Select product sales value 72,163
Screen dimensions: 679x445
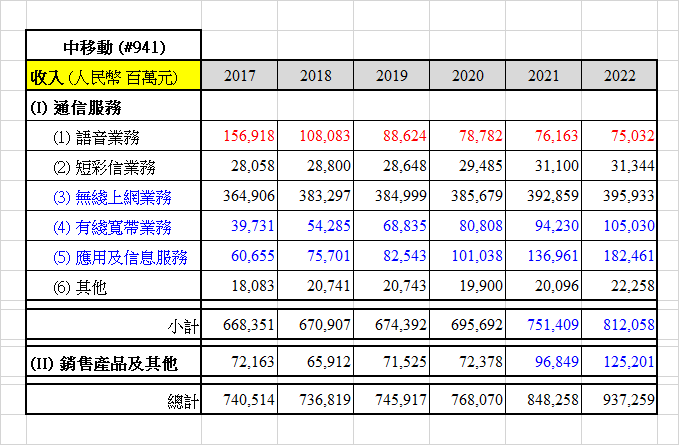tap(252, 361)
